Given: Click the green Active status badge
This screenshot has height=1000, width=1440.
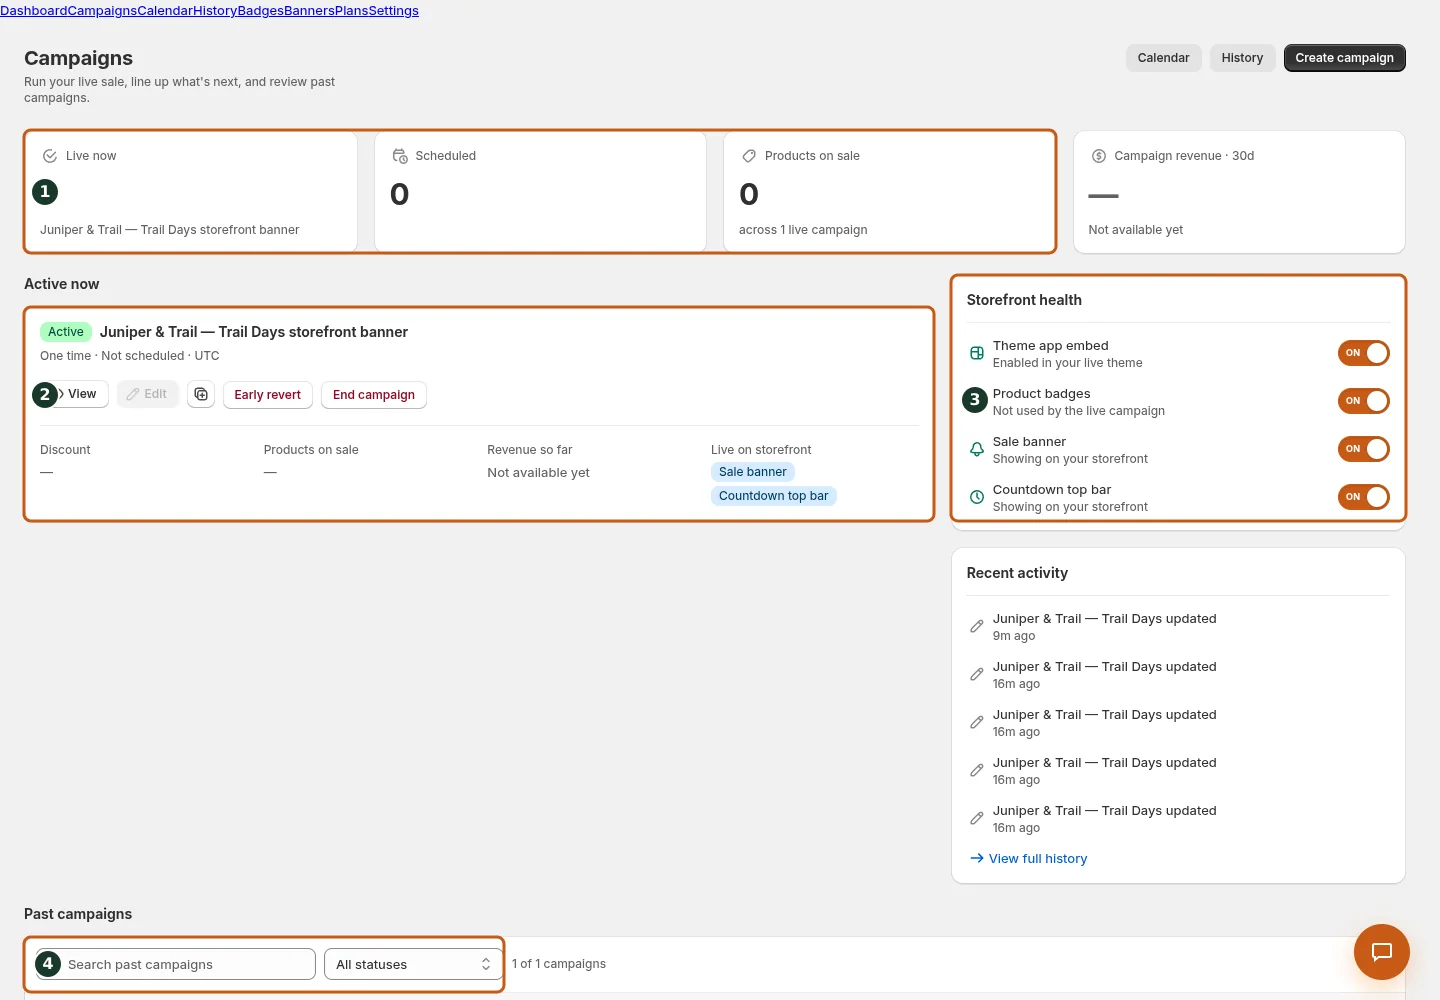Looking at the screenshot, I should coord(66,332).
